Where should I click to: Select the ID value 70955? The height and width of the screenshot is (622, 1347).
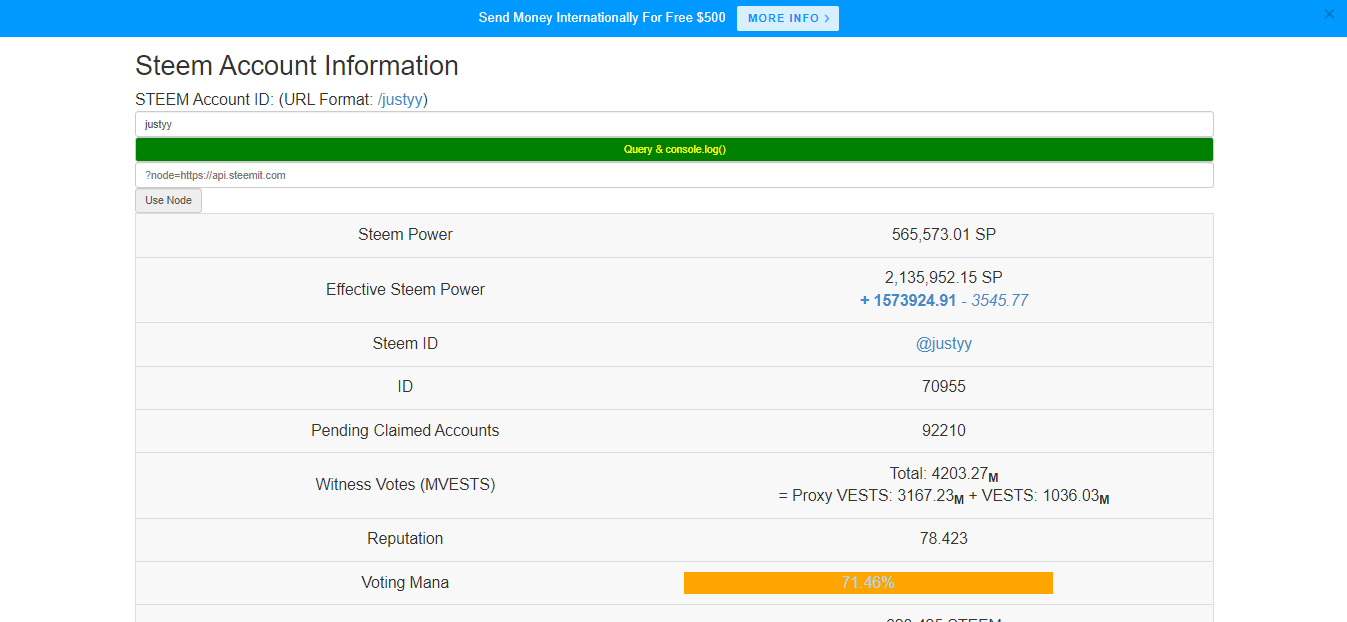coord(944,387)
